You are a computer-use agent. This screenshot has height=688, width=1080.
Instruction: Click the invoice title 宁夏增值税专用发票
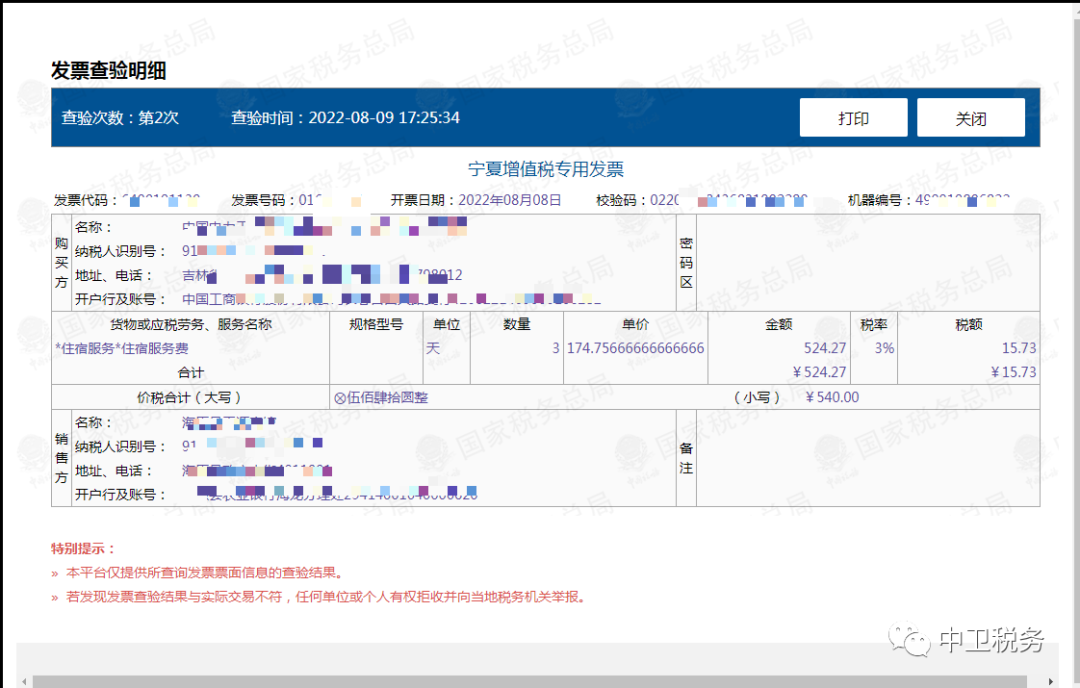point(546,169)
